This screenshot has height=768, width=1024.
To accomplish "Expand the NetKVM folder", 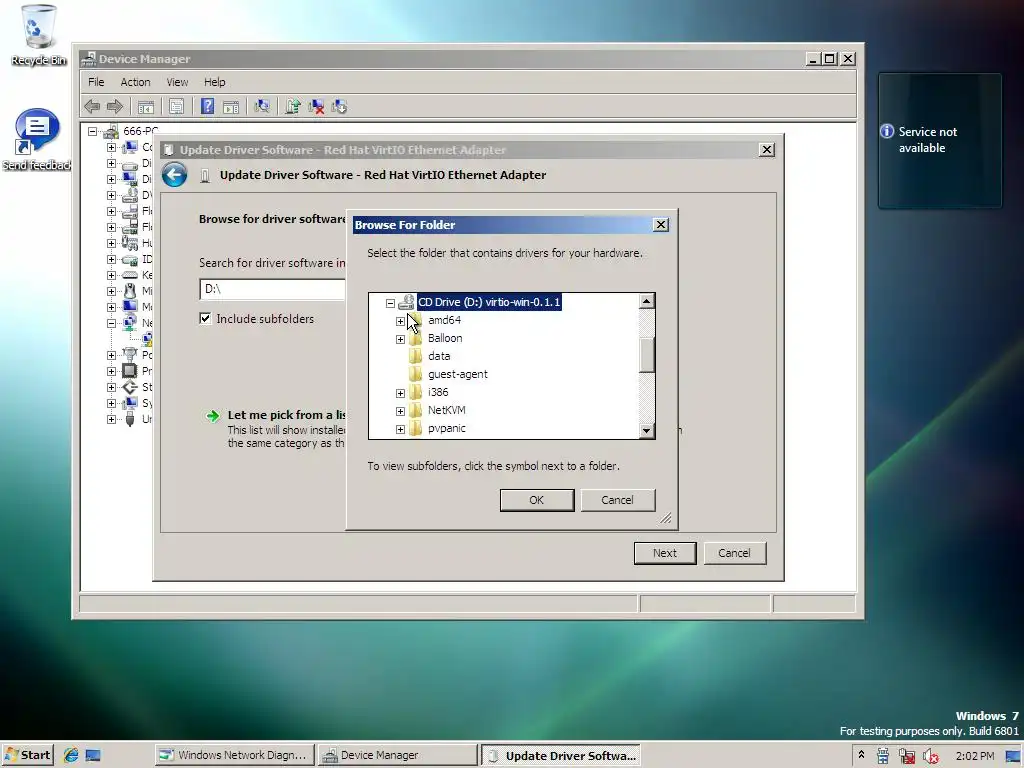I will (x=400, y=411).
